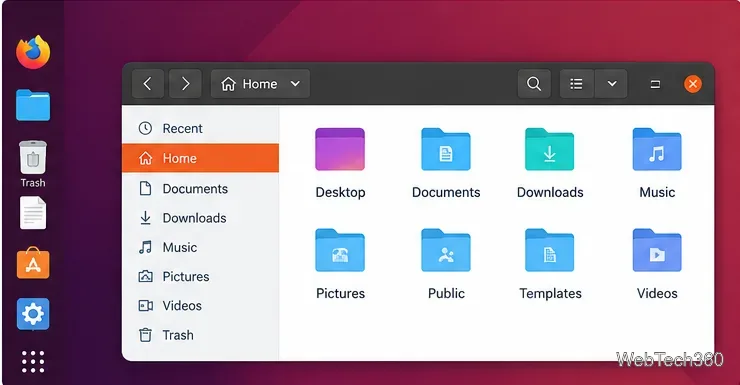Open the Home path bar dropdown

click(x=261, y=84)
